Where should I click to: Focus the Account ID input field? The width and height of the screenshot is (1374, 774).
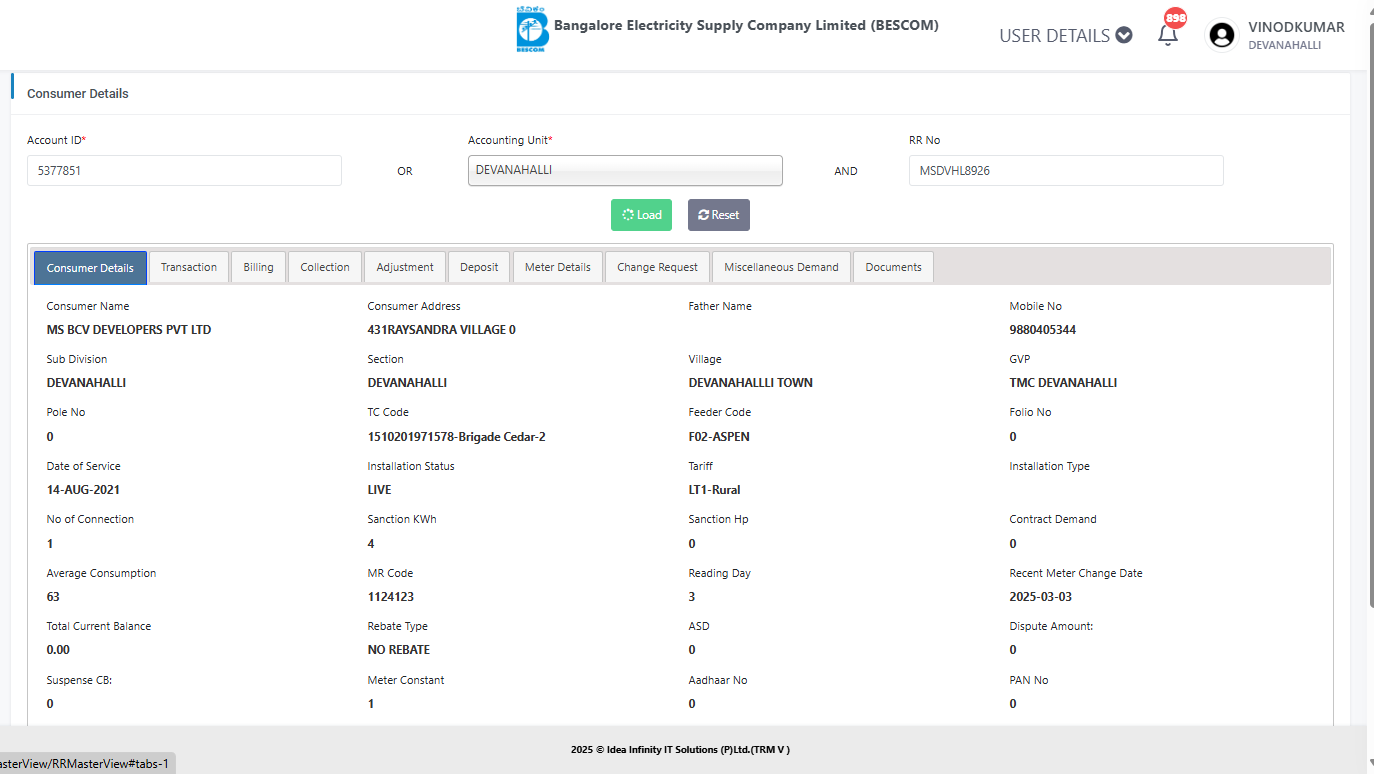[x=184, y=170]
